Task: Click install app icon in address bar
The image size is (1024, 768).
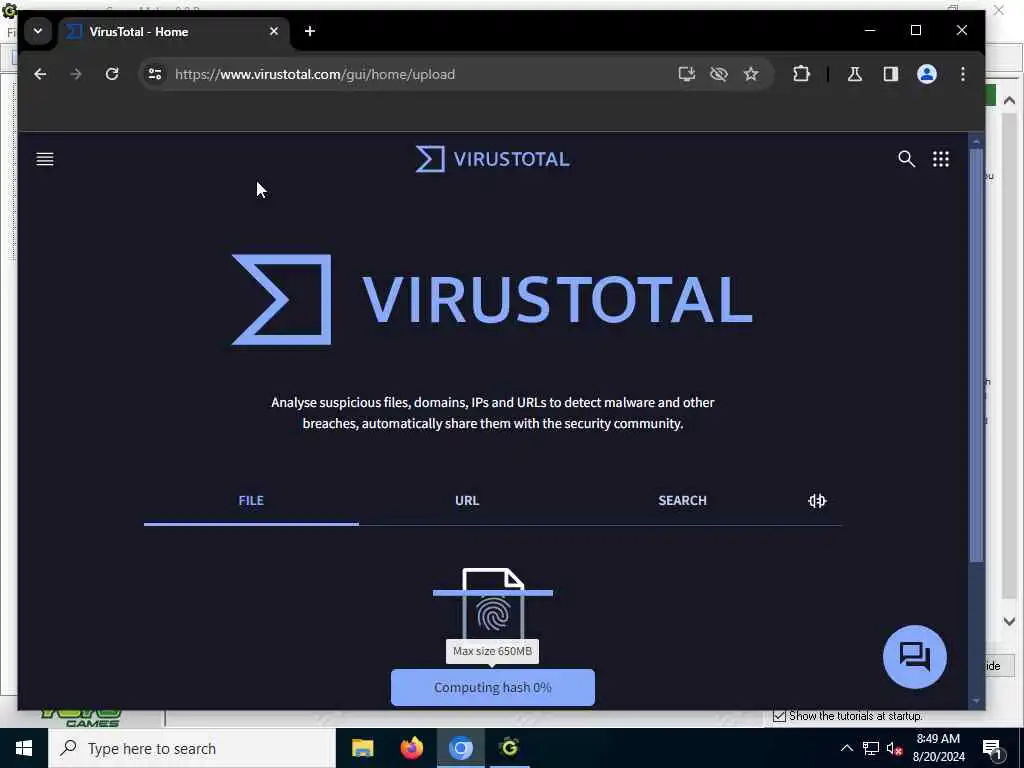Action: click(686, 74)
